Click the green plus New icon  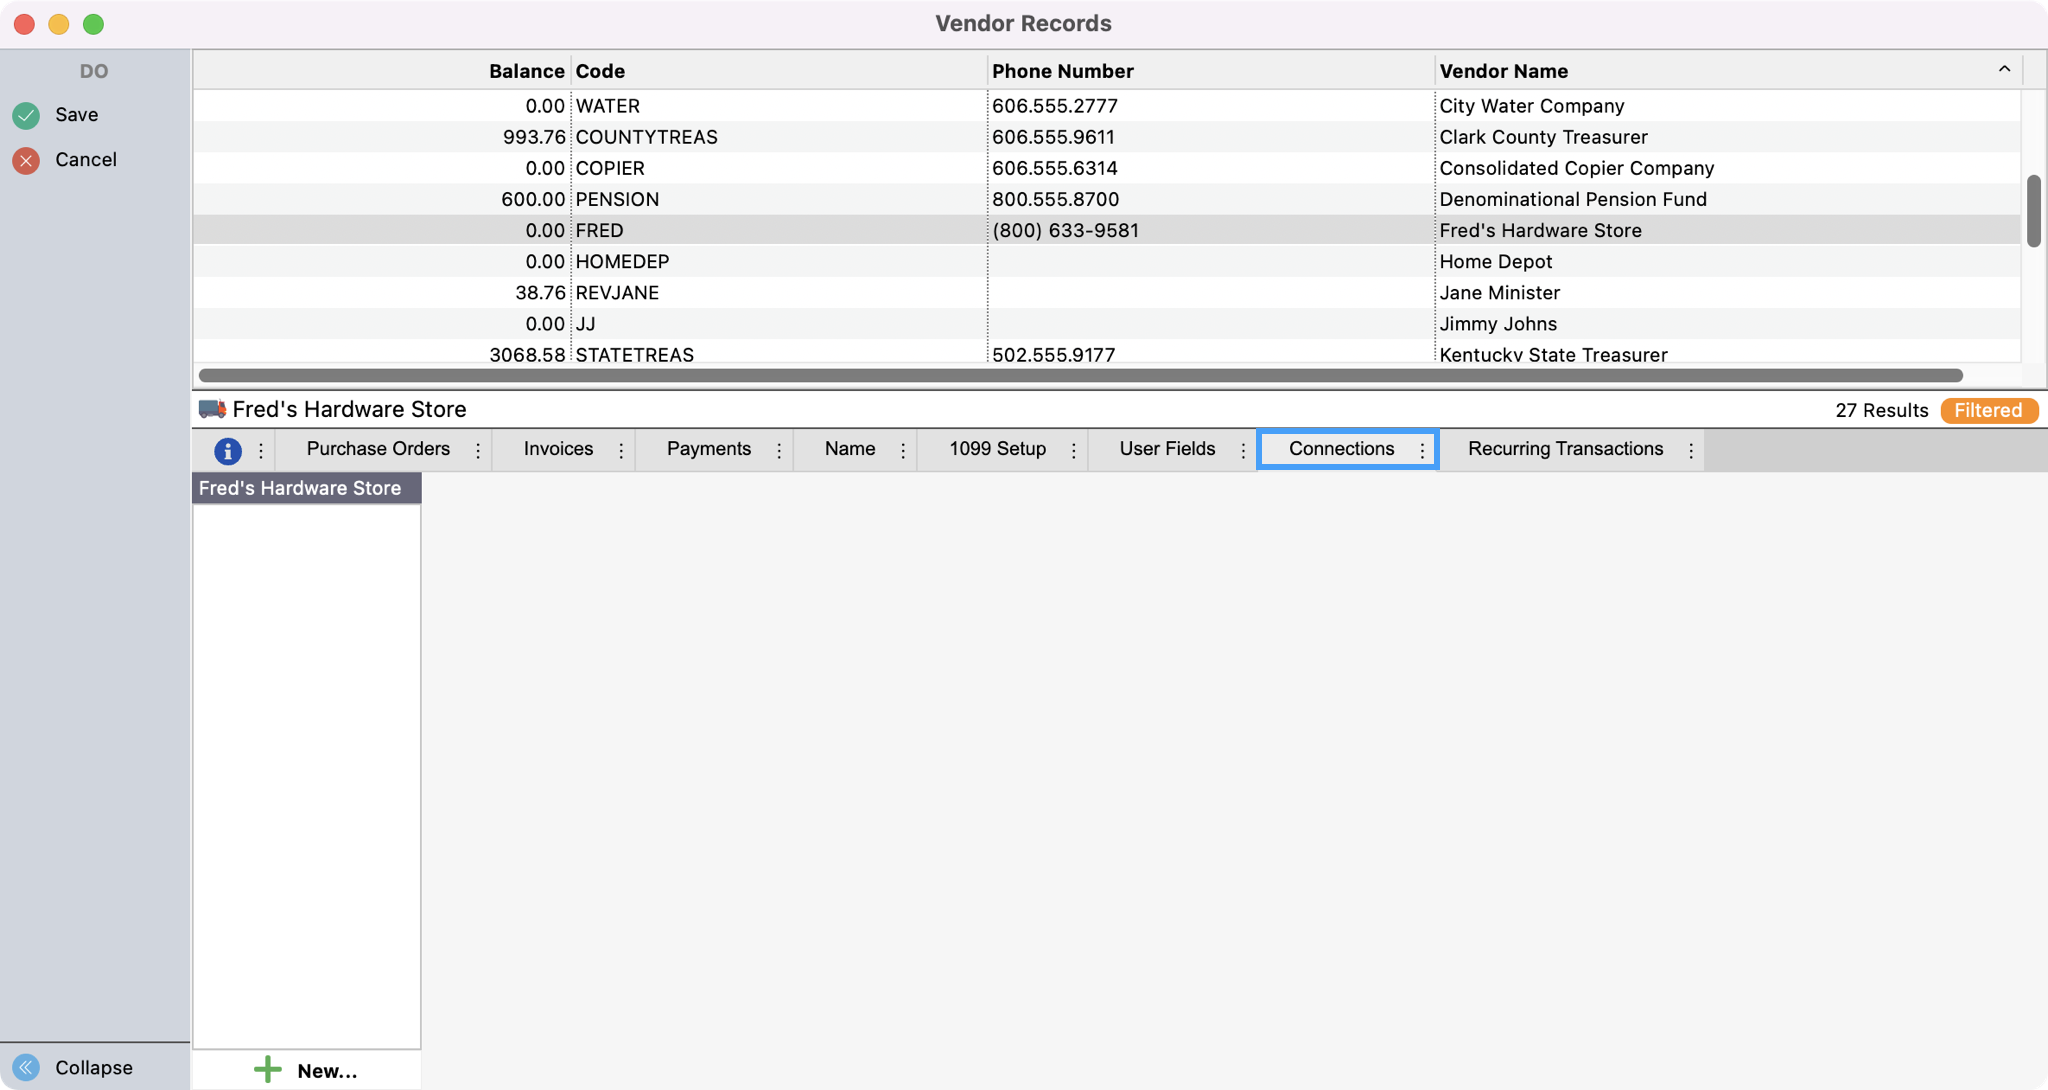point(267,1070)
